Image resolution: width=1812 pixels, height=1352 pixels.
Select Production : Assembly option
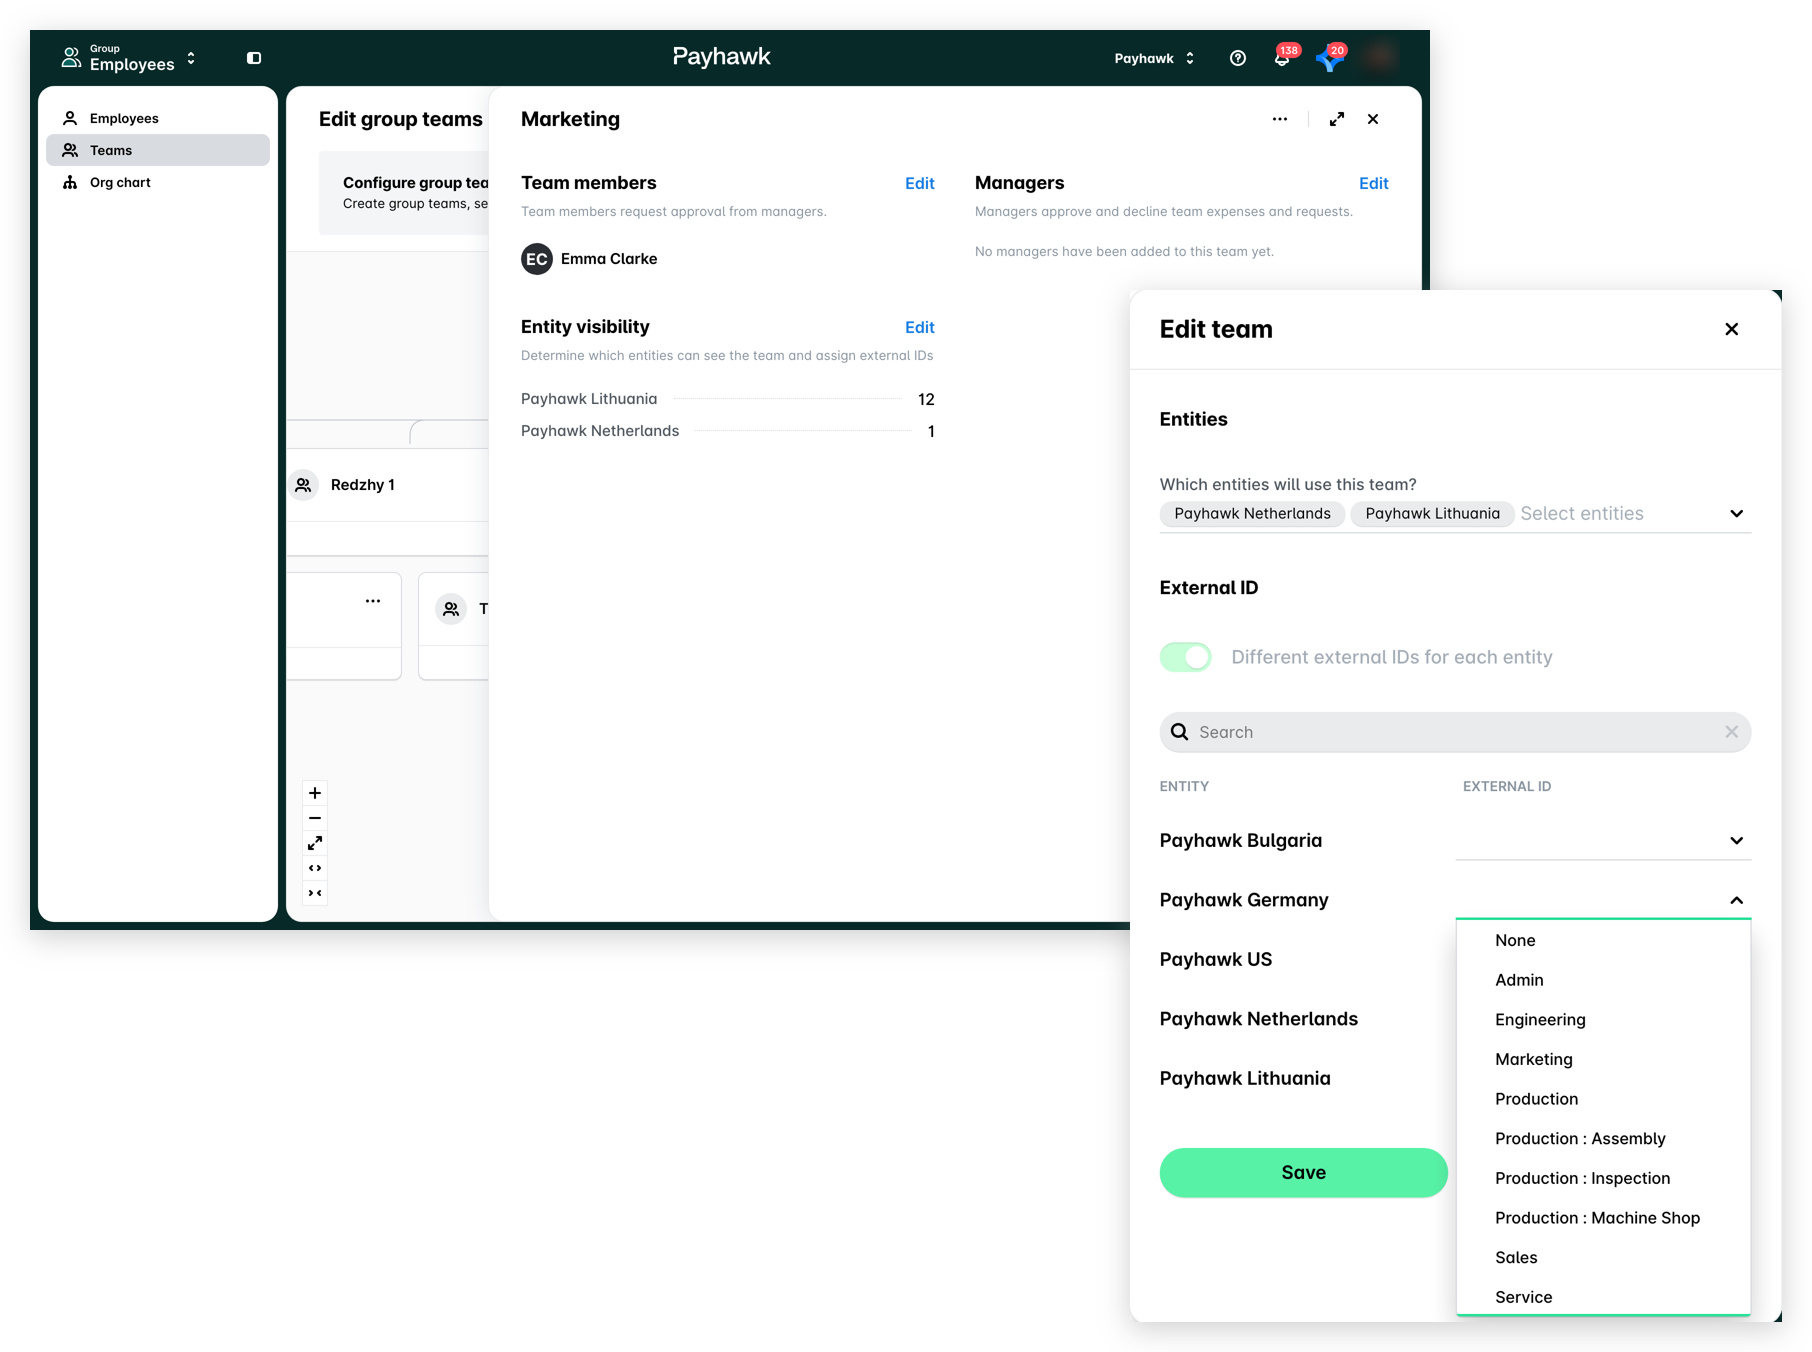(1603, 1139)
